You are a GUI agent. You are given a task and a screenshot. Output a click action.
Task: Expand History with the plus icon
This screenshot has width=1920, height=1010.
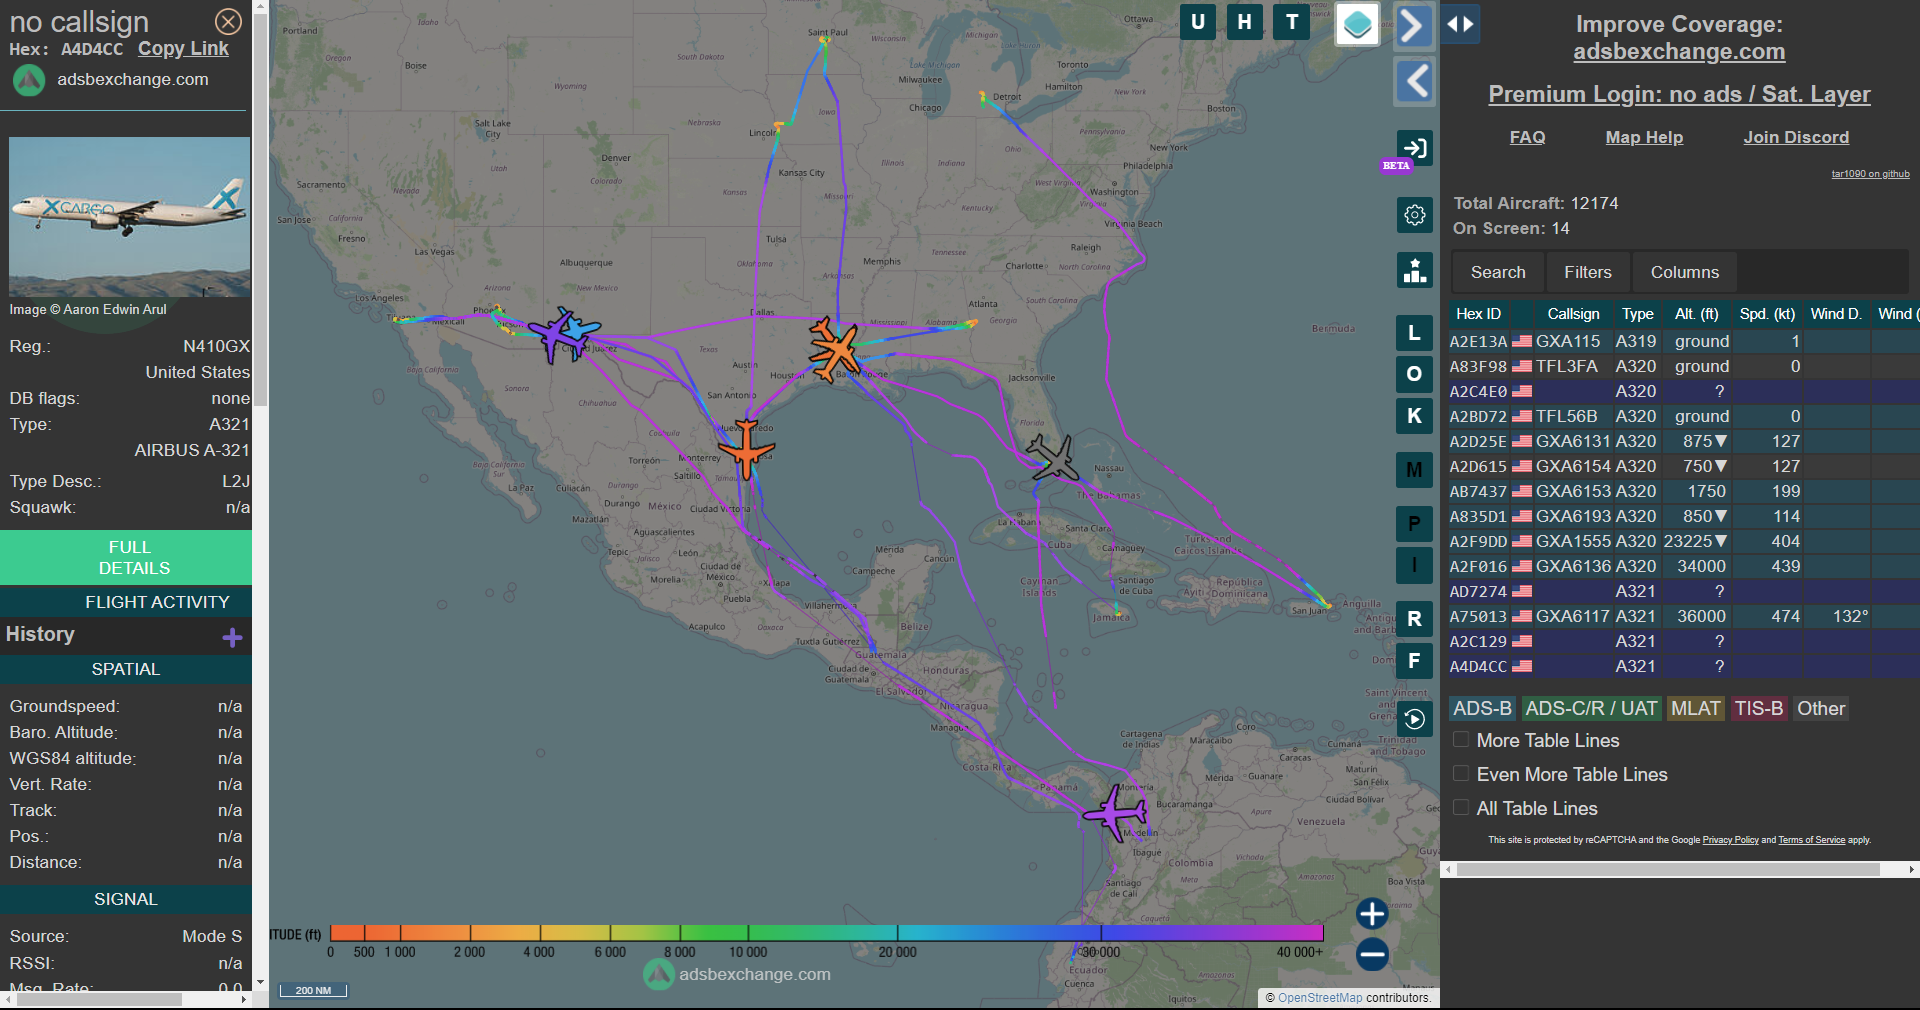click(x=232, y=637)
